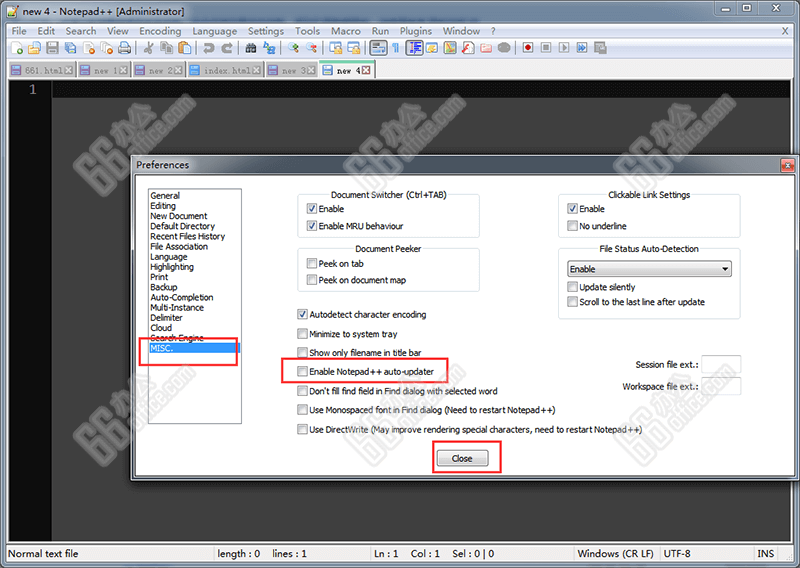Close the new 4 tab with its X
This screenshot has height=568, width=800.
pos(366,70)
